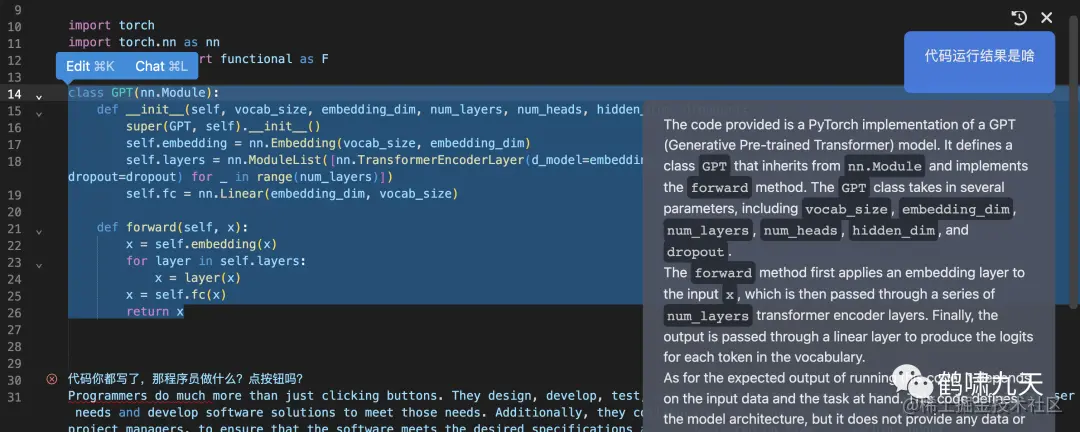Viewport: 1080px width, 432px height.
Task: Click the 'dropout=dropout) for _ in range' wrapped line
Action: [230, 176]
